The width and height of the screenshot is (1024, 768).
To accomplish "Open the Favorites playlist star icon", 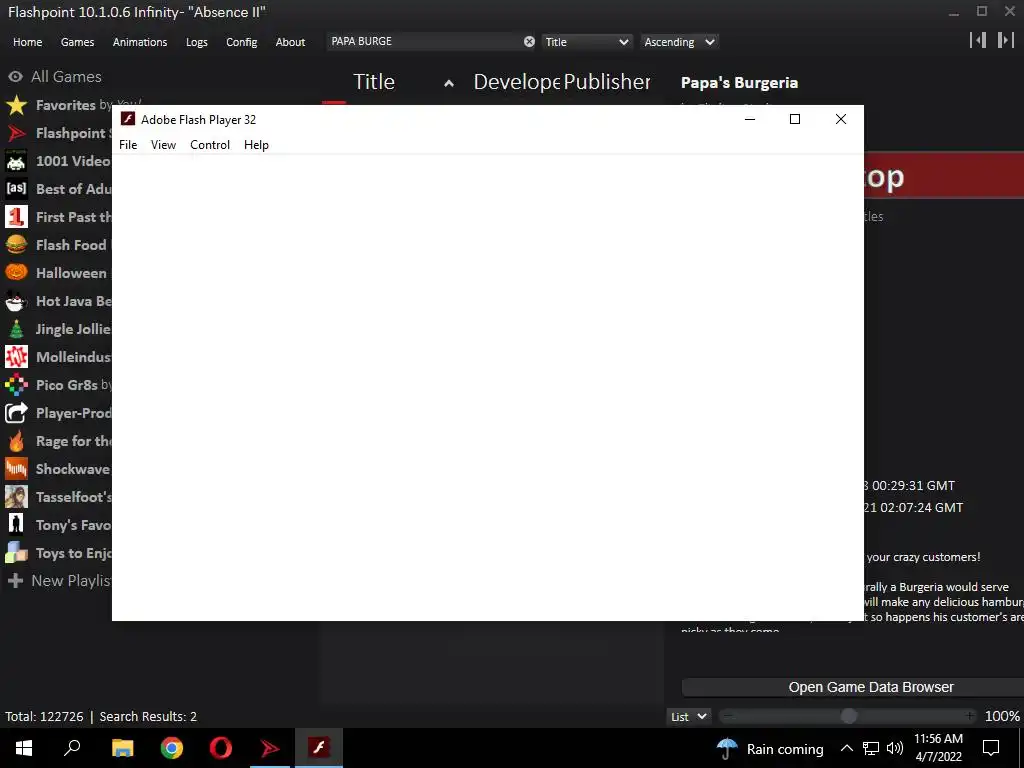I will coord(16,105).
